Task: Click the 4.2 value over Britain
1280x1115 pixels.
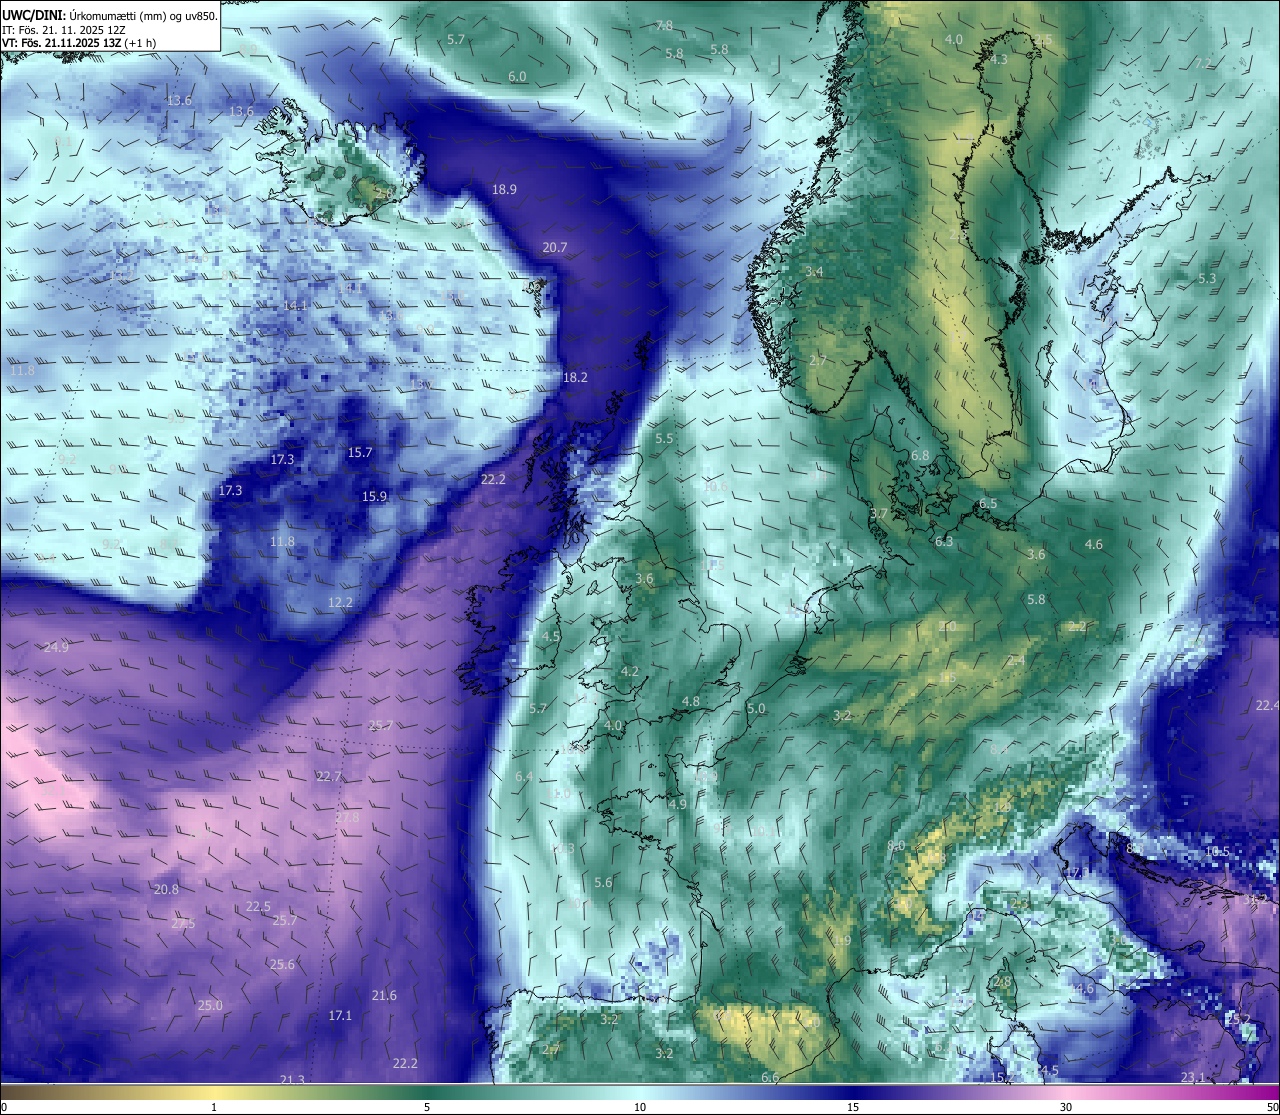Action: (629, 671)
